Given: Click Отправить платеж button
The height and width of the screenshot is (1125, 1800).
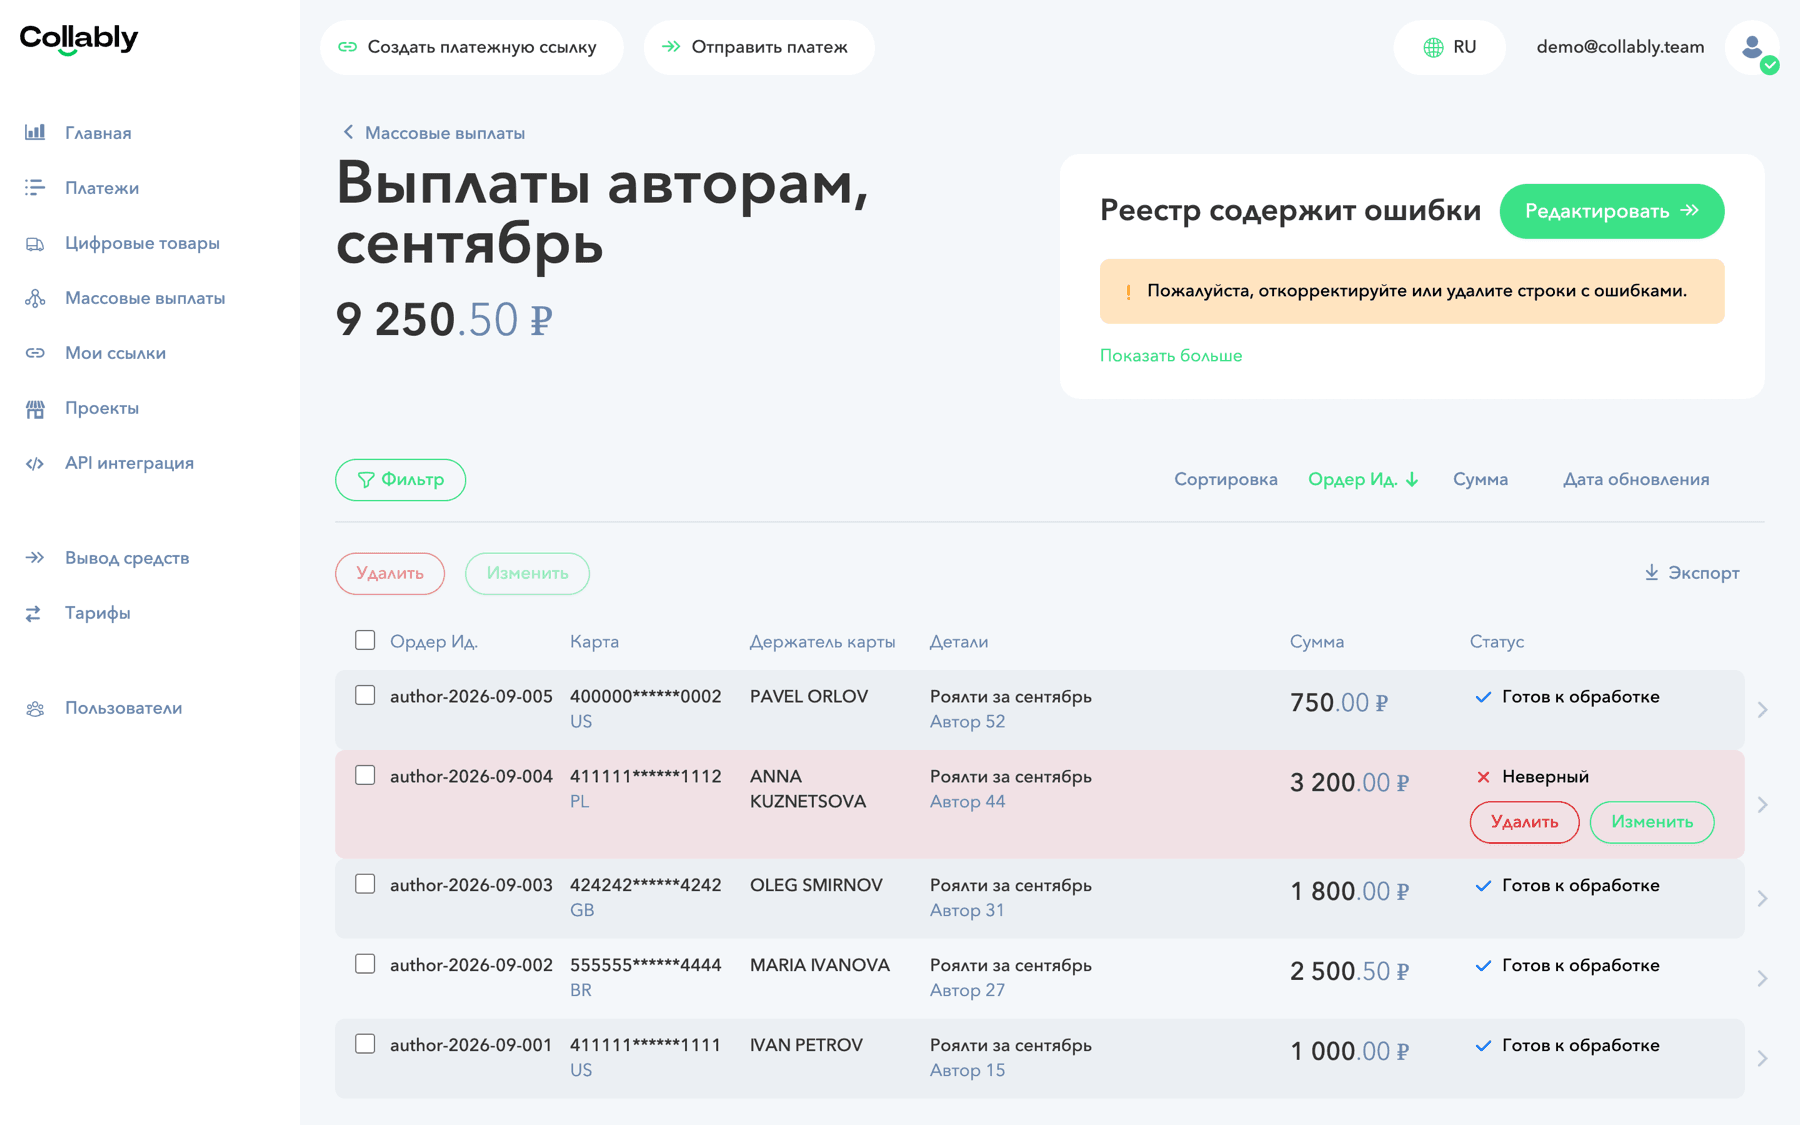Looking at the screenshot, I should pyautogui.click(x=758, y=47).
